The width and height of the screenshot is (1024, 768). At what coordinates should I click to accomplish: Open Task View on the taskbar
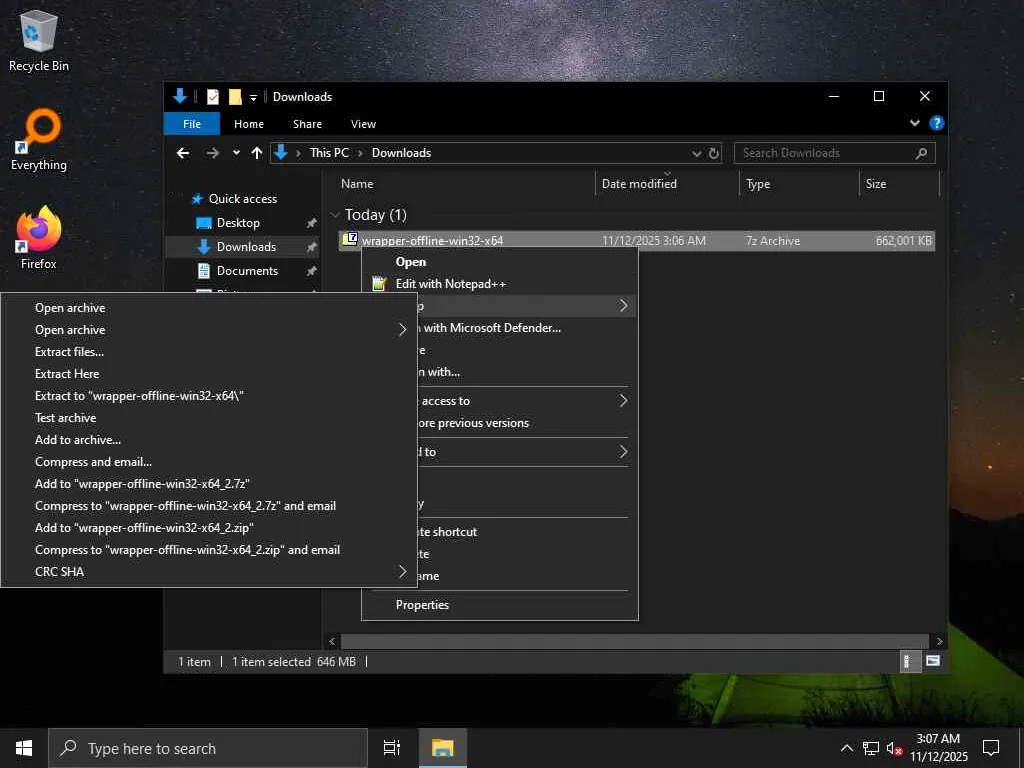click(x=392, y=748)
